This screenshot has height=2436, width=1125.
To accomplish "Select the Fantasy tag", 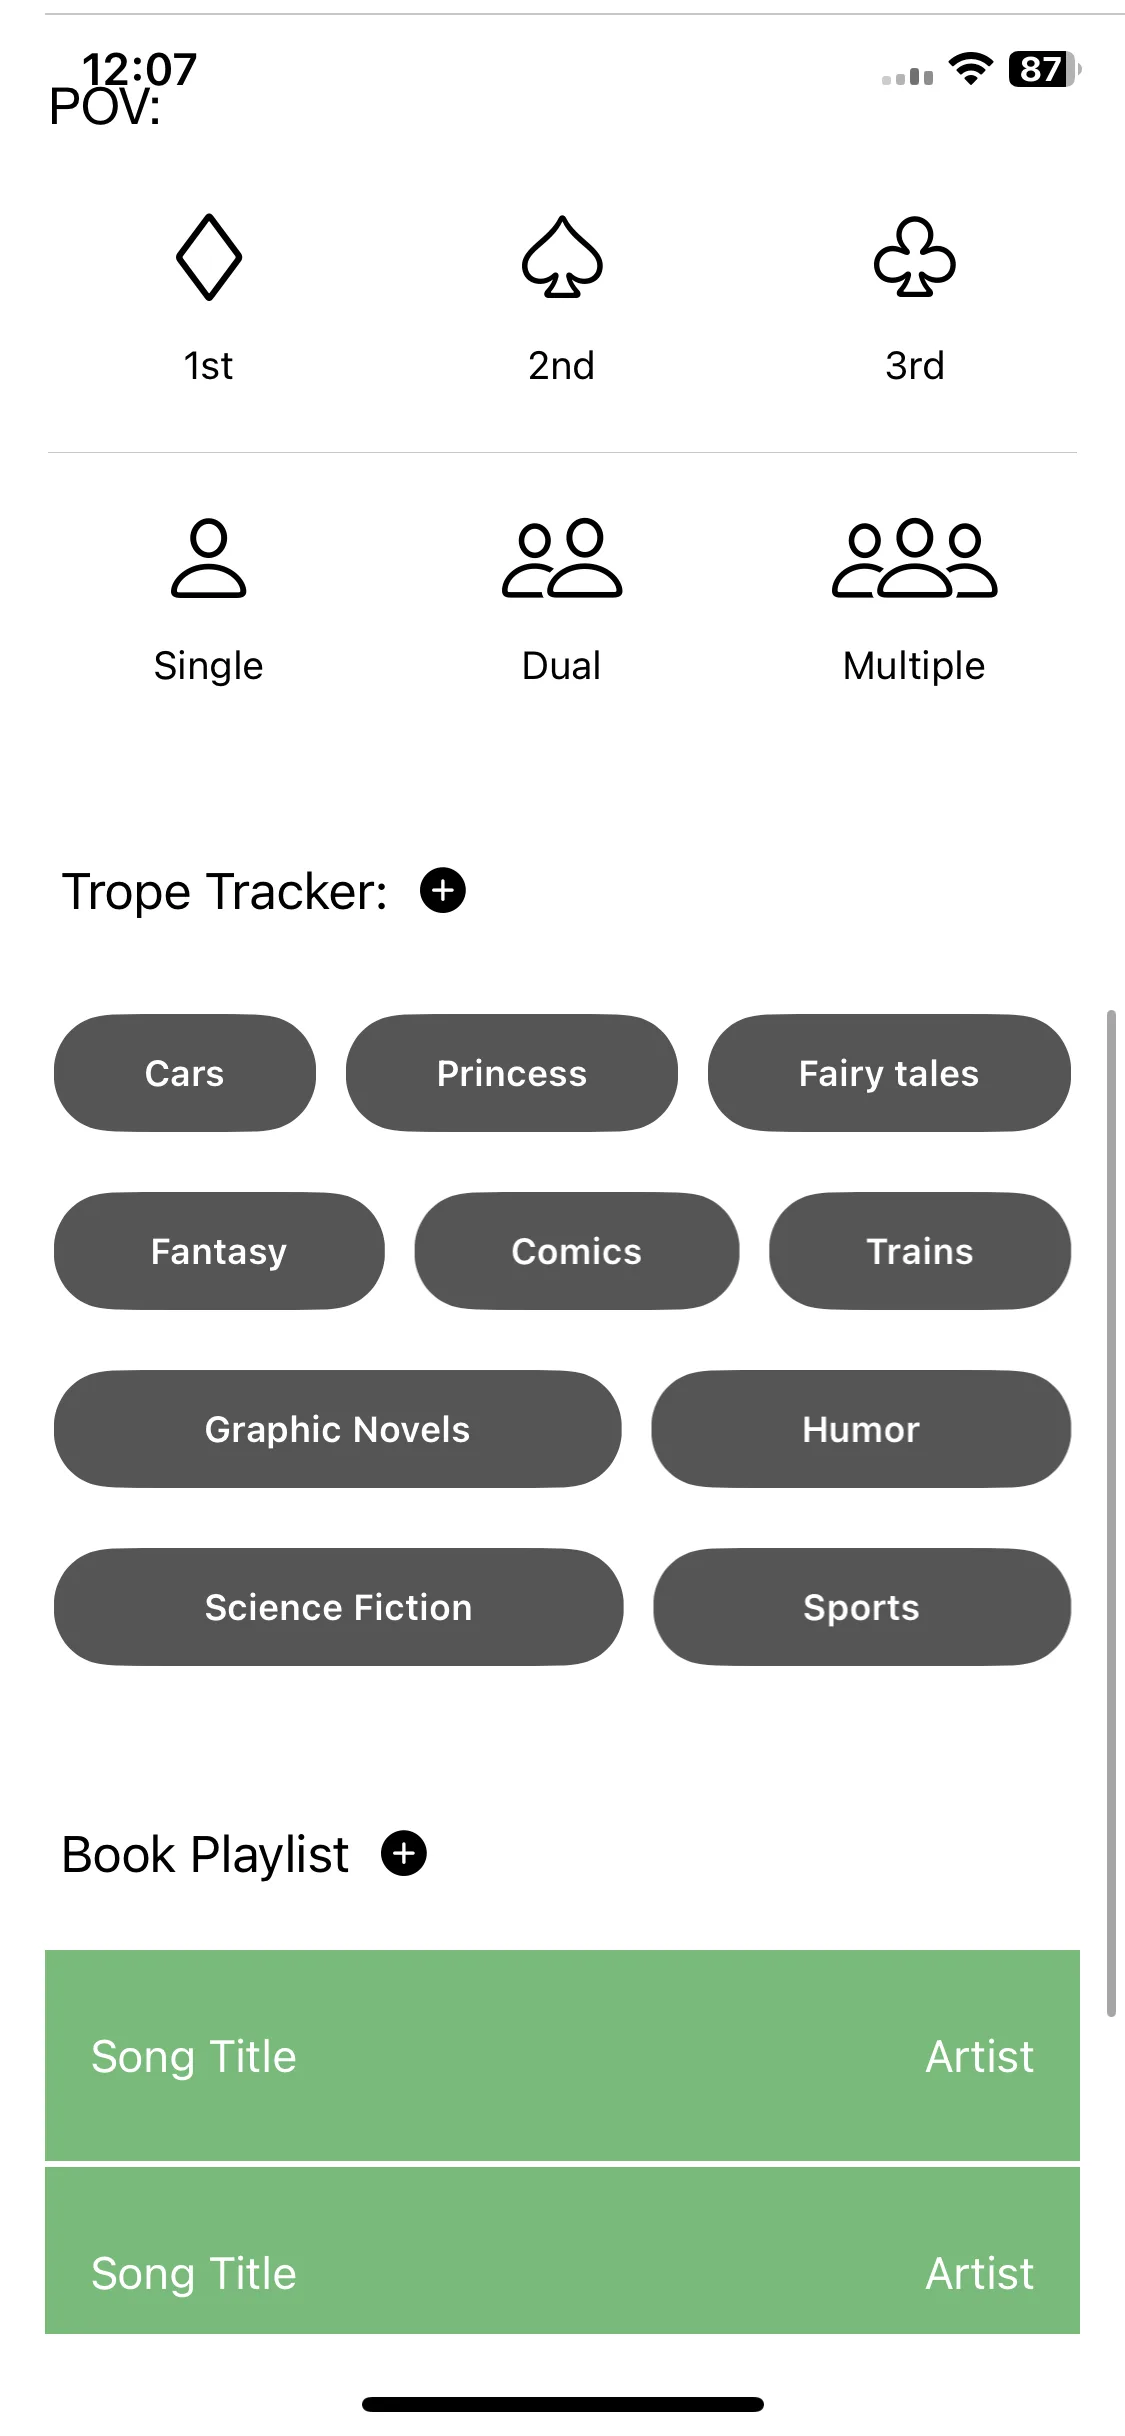I will [x=219, y=1251].
